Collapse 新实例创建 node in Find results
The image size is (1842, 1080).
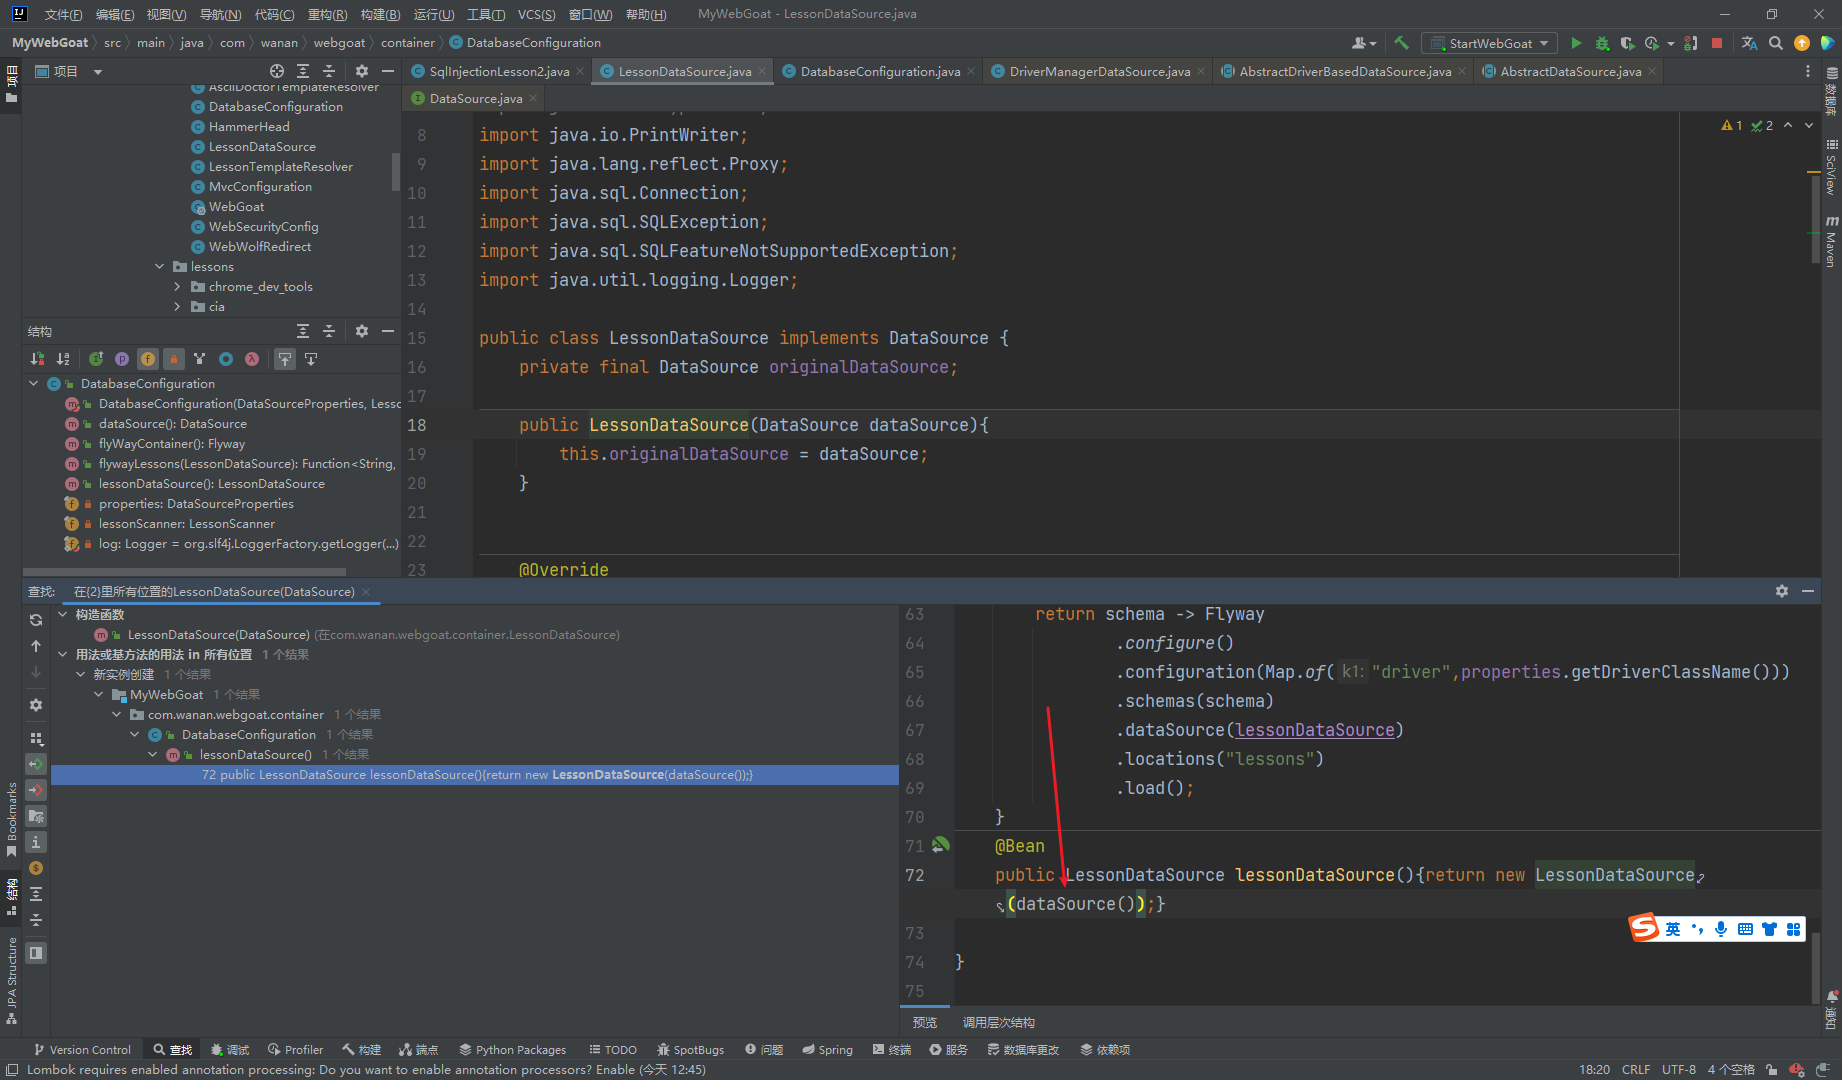[x=81, y=675]
